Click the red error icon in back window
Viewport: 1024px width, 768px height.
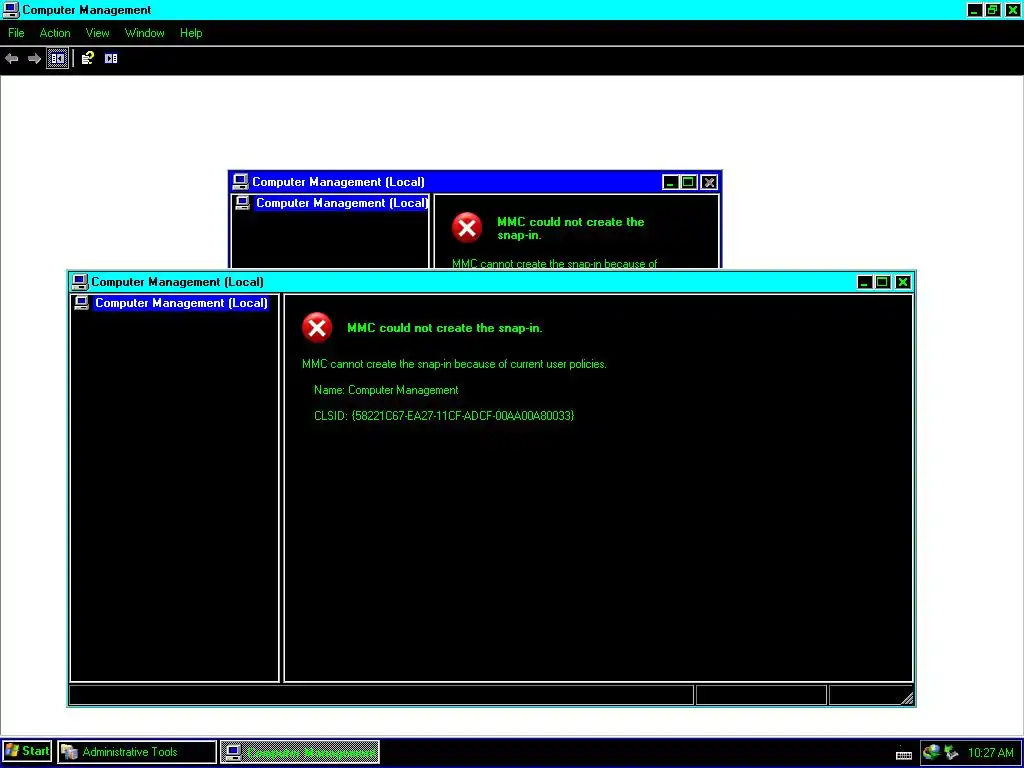(467, 228)
